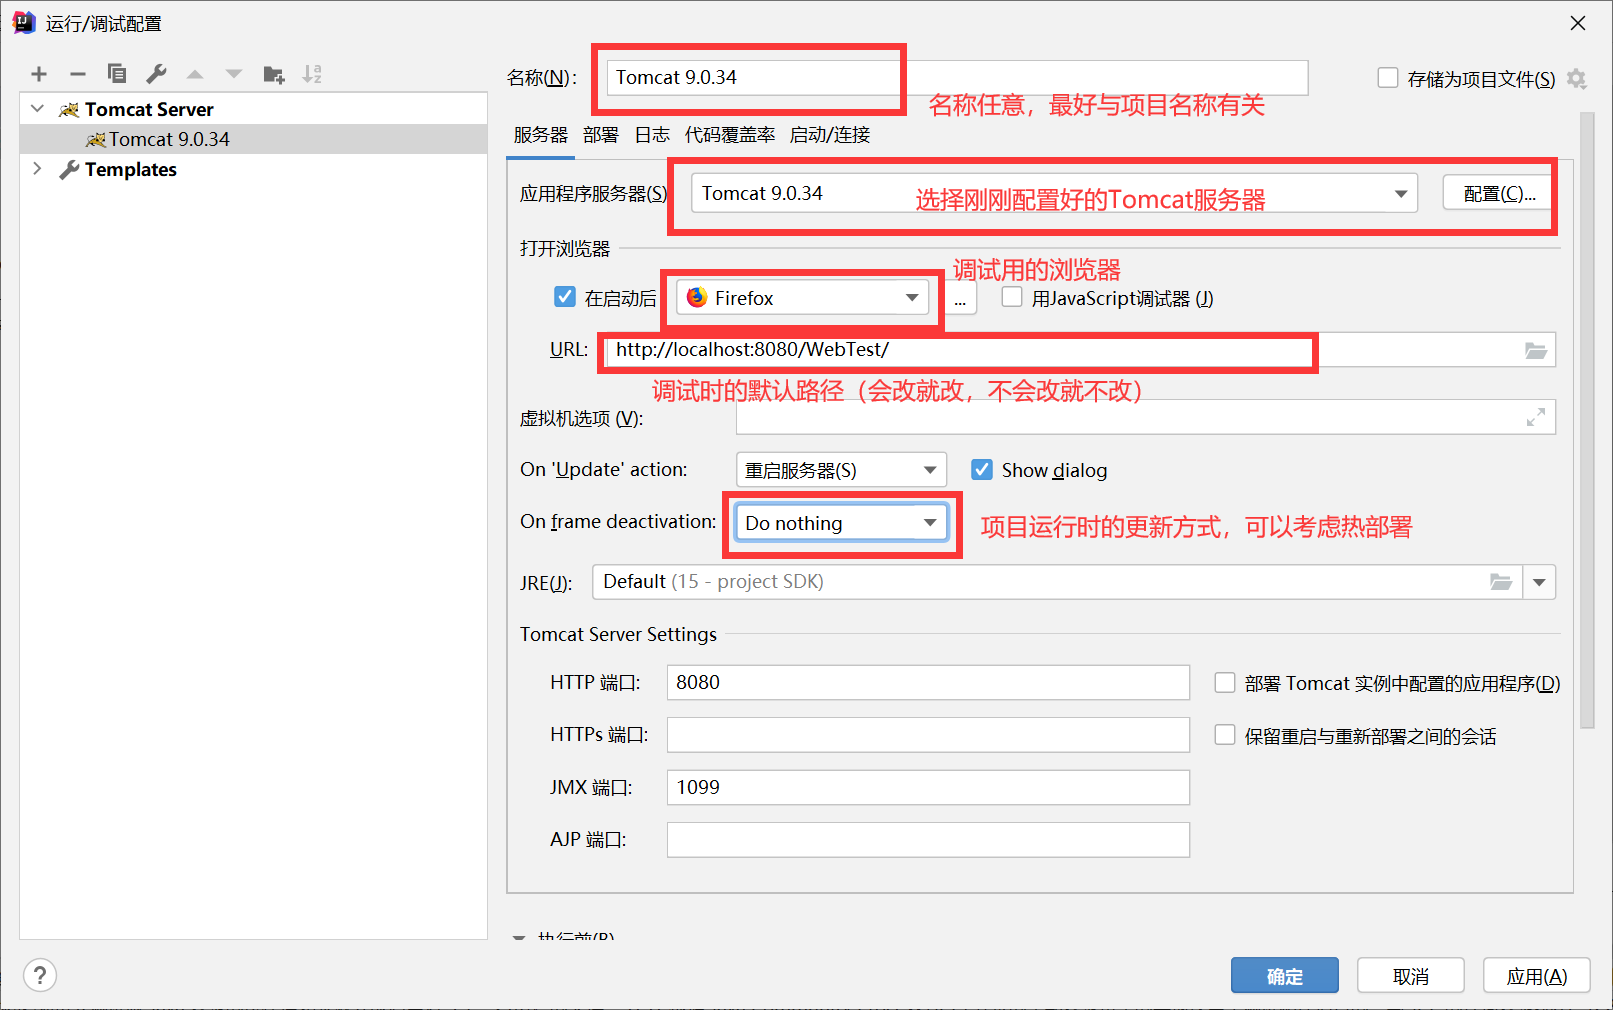Expand the Templates tree node
The width and height of the screenshot is (1613, 1010).
pyautogui.click(x=37, y=169)
